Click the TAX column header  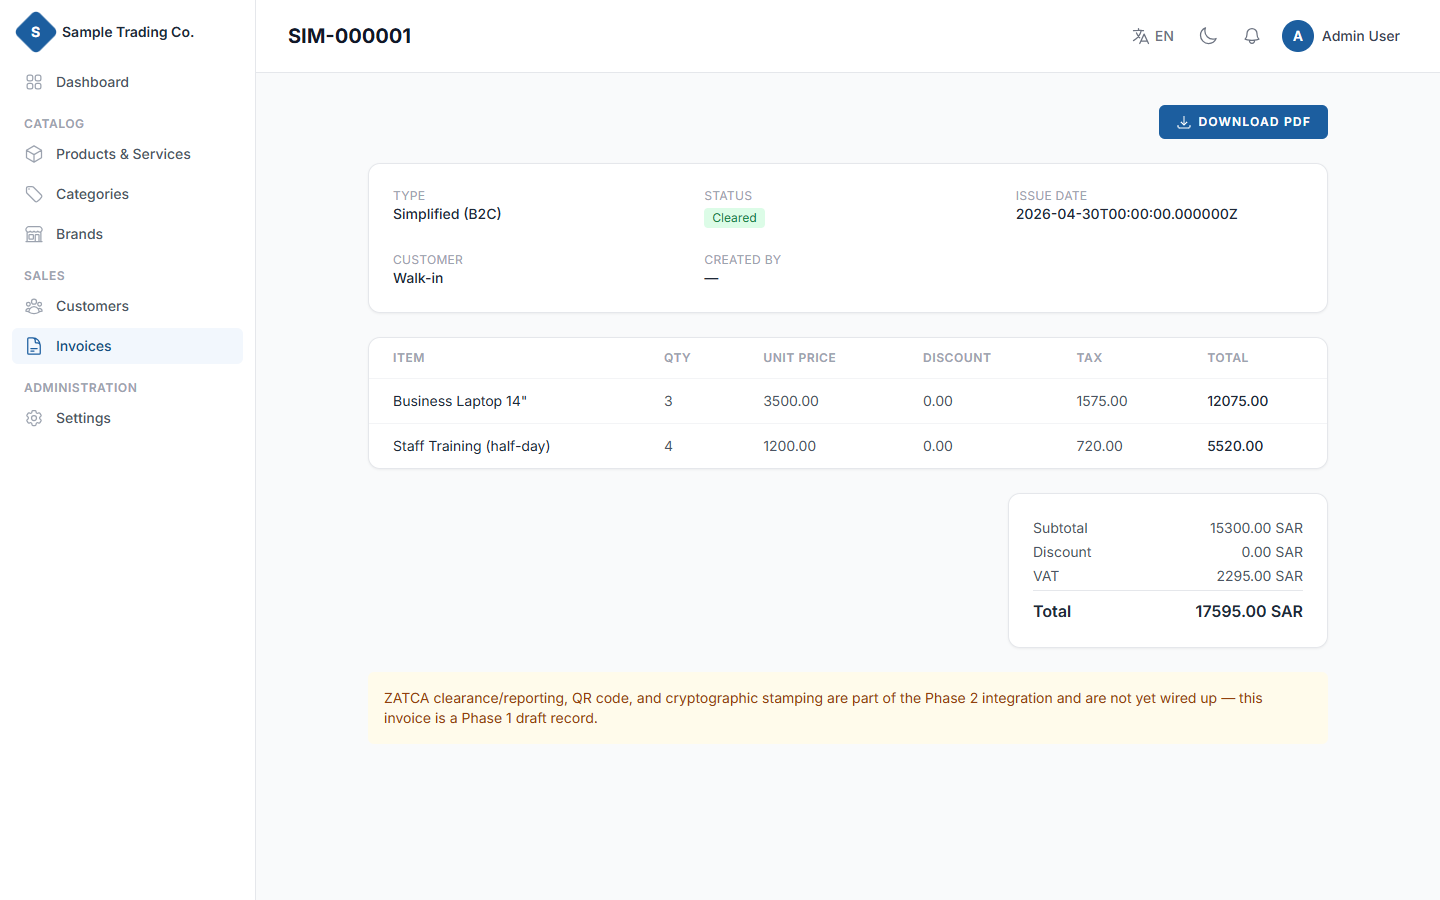tap(1089, 358)
